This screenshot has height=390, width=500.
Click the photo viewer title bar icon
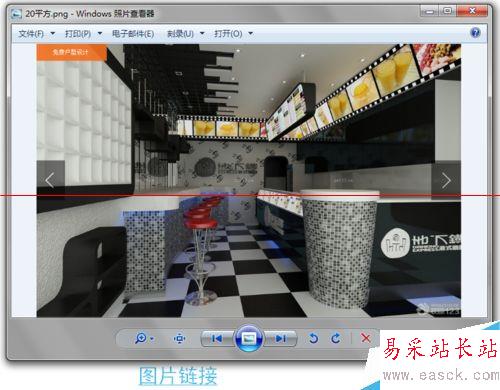[16, 14]
